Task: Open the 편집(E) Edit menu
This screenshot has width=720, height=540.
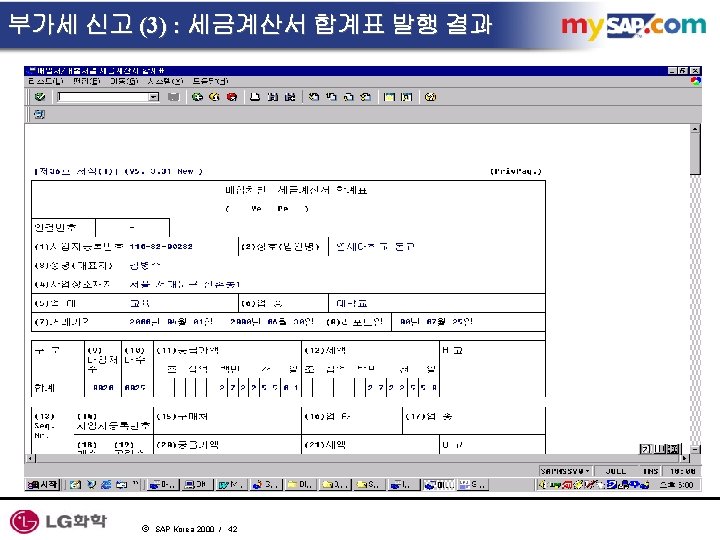Action: [86, 81]
